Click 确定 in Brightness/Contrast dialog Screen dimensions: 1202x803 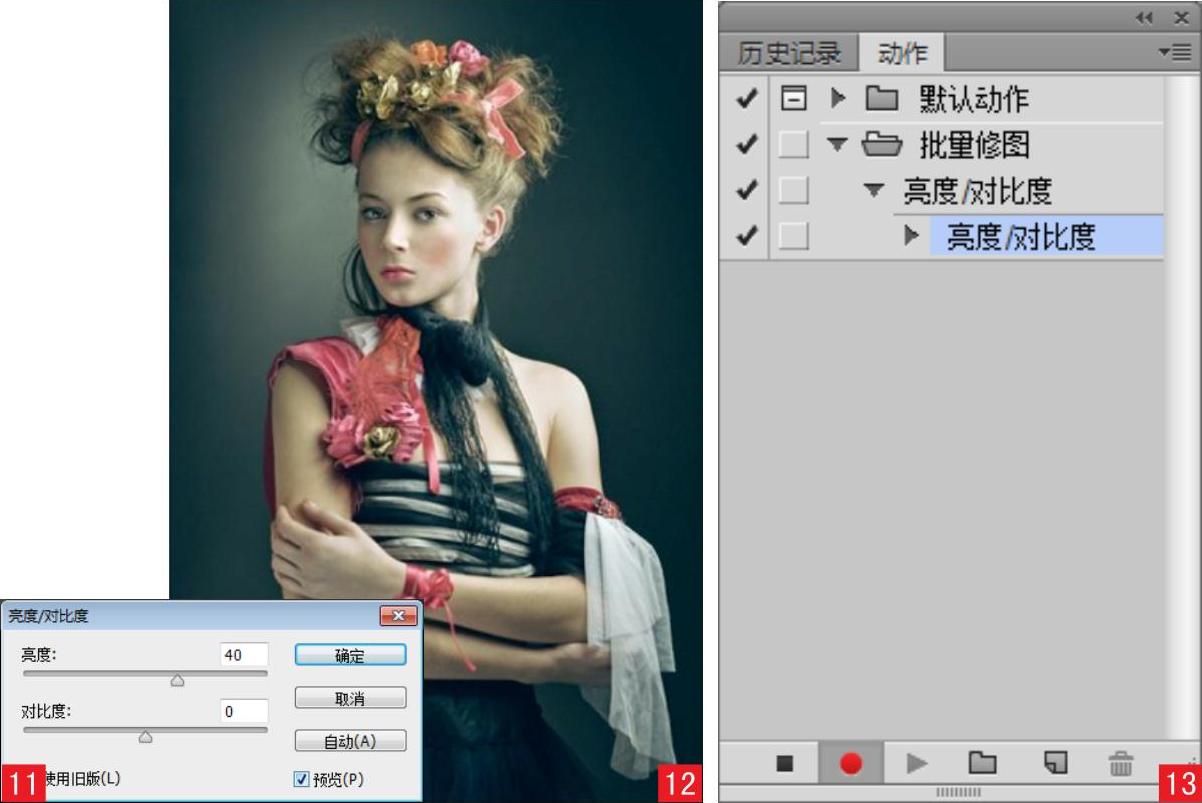coord(350,655)
